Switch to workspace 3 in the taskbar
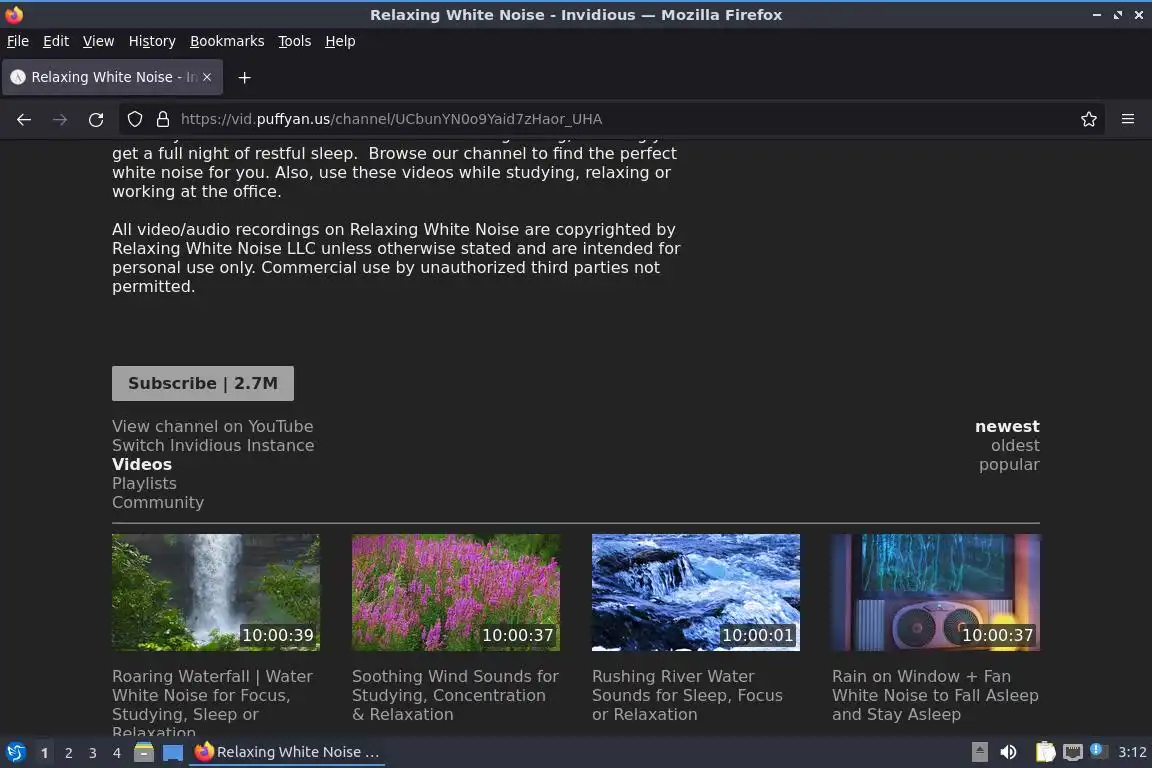Screen dimensions: 1152x768 pyautogui.click(x=93, y=753)
